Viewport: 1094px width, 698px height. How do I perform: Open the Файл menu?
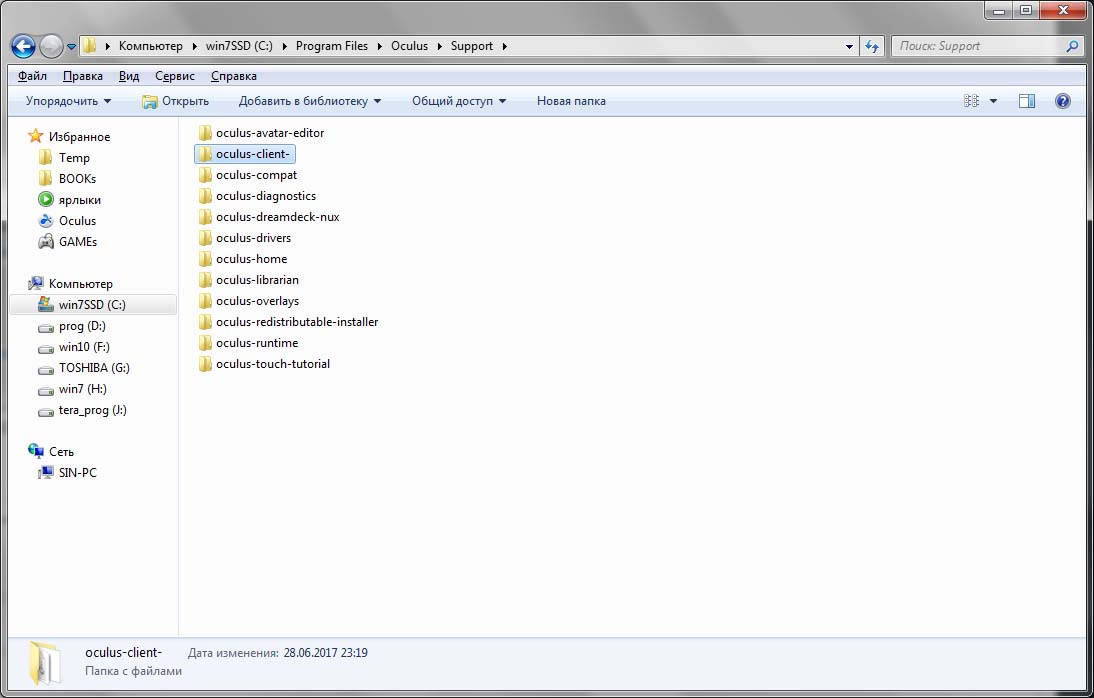(32, 76)
